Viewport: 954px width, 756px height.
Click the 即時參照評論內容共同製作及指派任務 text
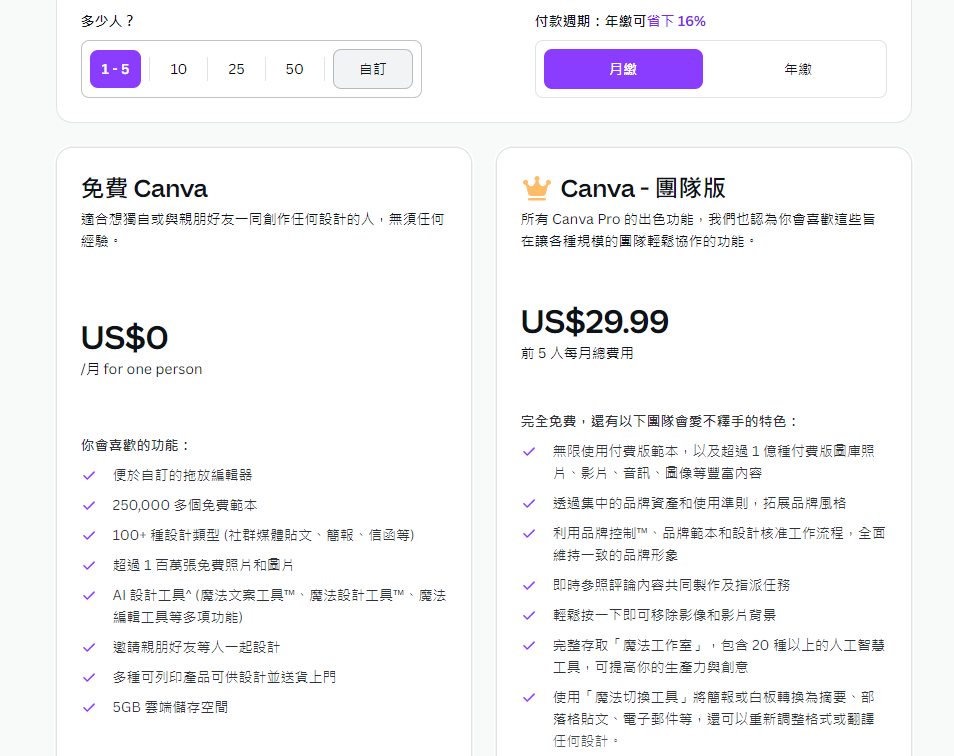coord(672,585)
